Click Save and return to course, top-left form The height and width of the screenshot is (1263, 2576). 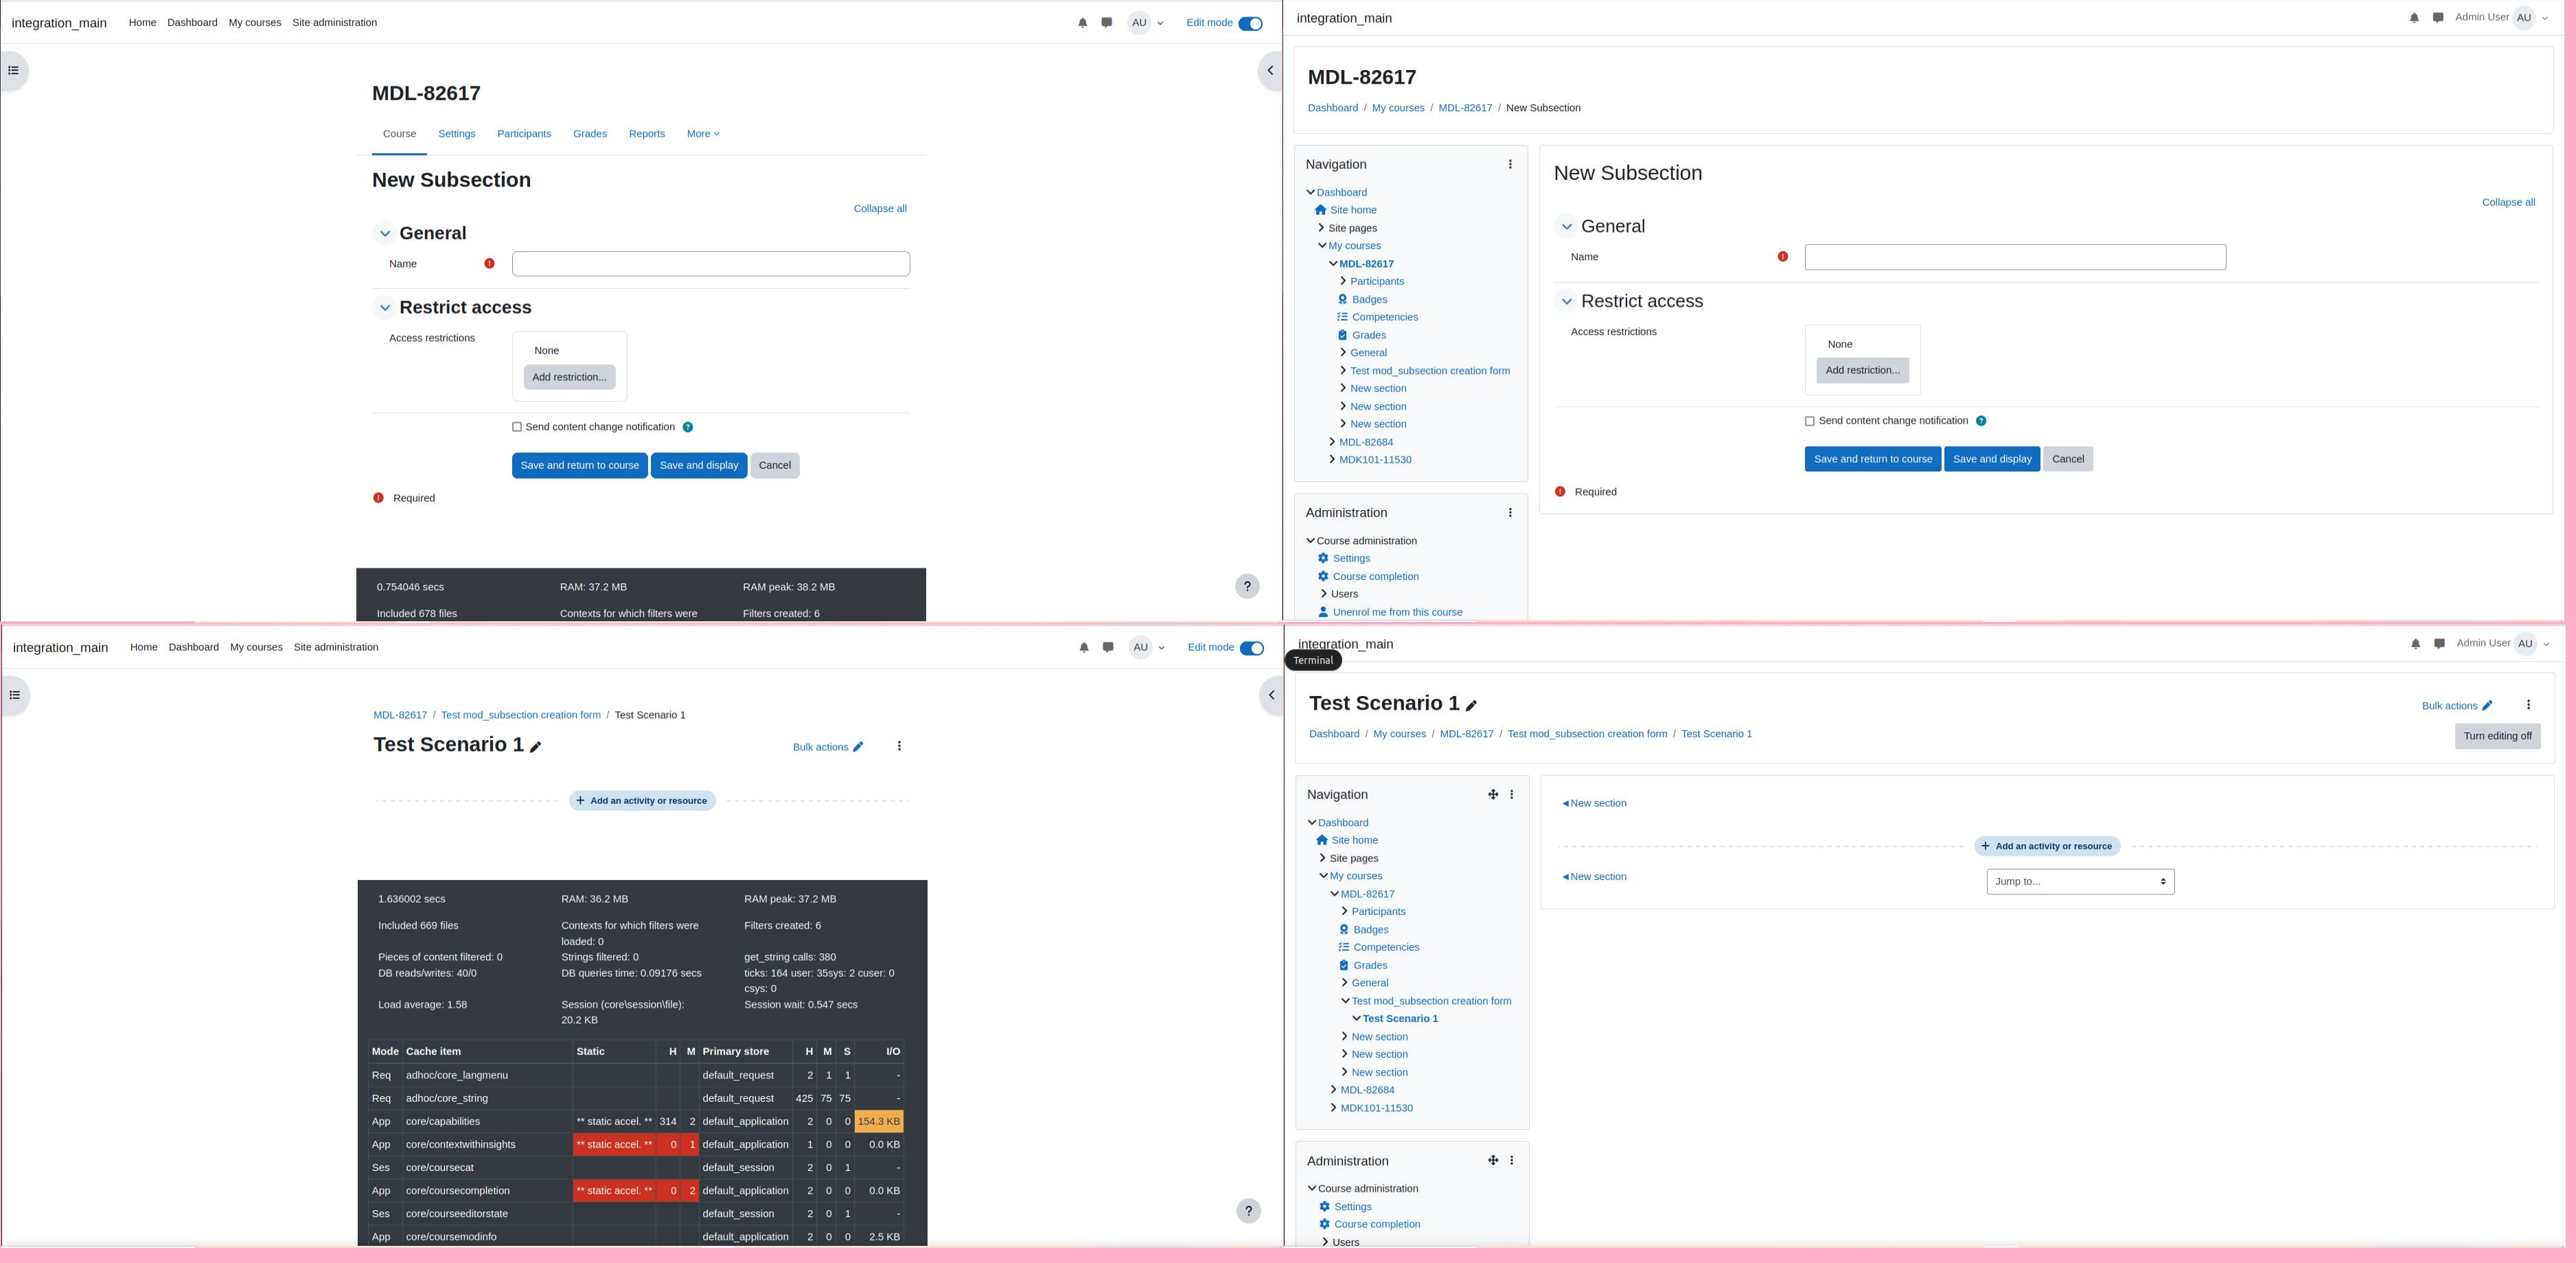[580, 466]
